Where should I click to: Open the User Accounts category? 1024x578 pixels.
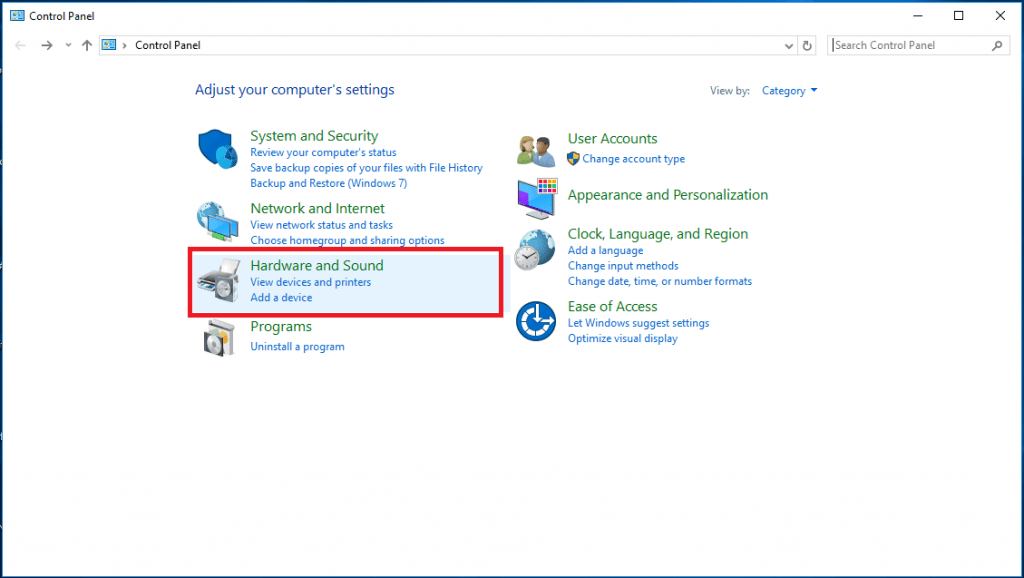click(x=613, y=138)
